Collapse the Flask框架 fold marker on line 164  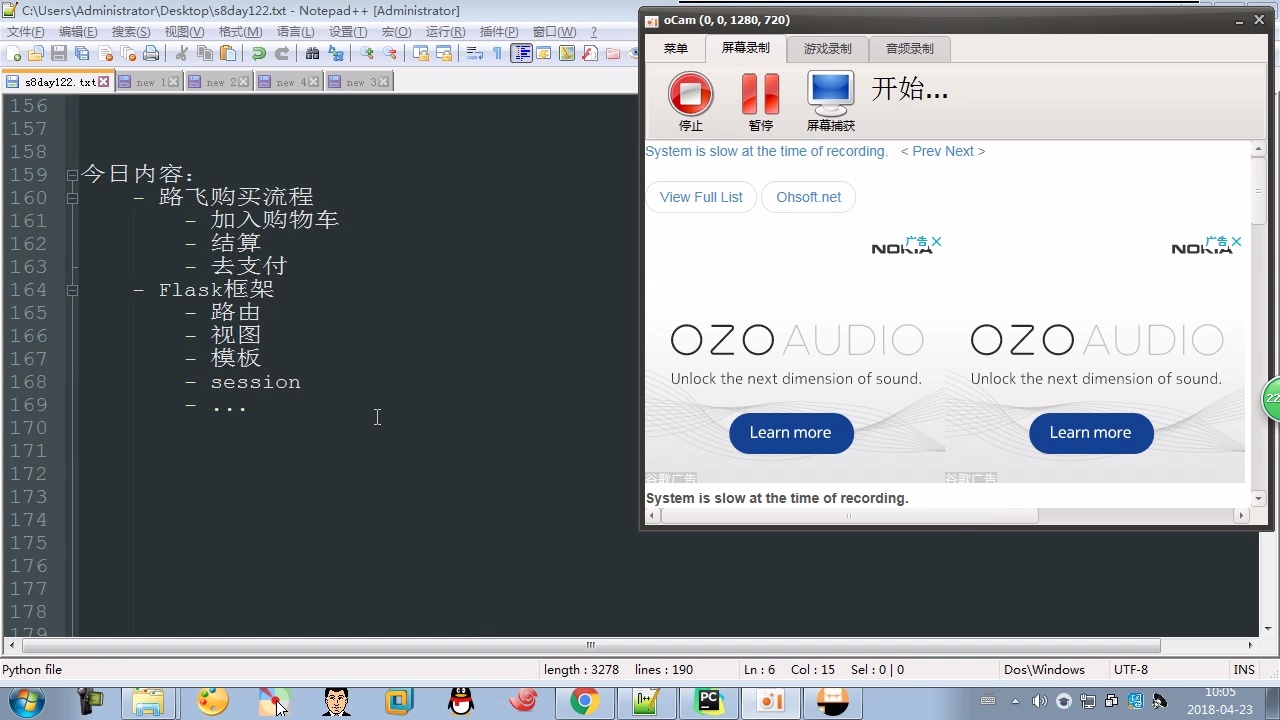point(72,290)
